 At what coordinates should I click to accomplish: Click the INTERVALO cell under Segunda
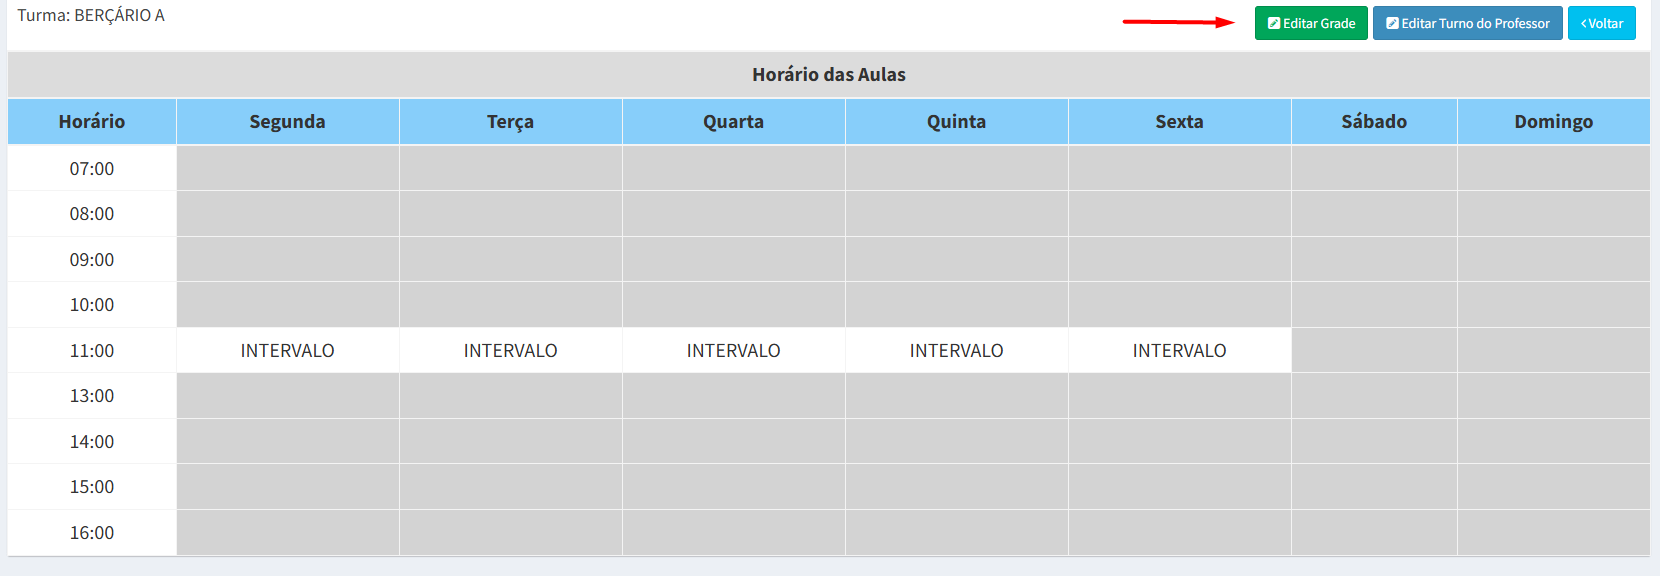point(288,351)
